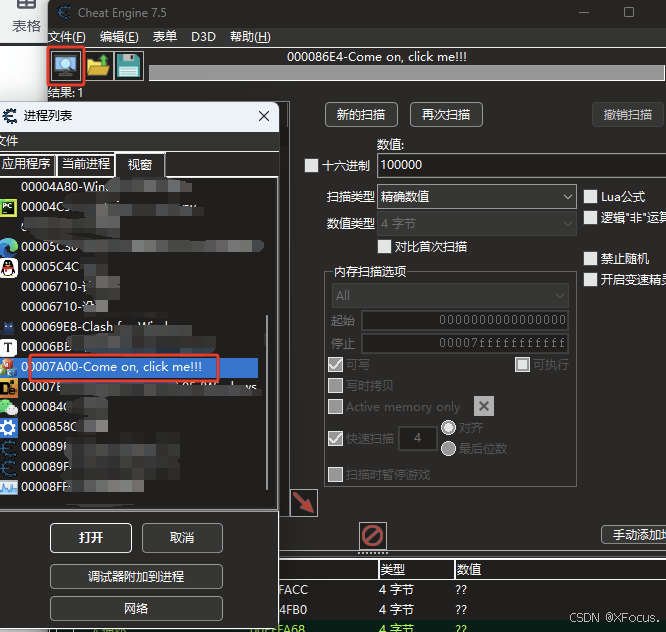Click the red arrow add-to-address-list icon
666x632 pixels.
[x=304, y=503]
